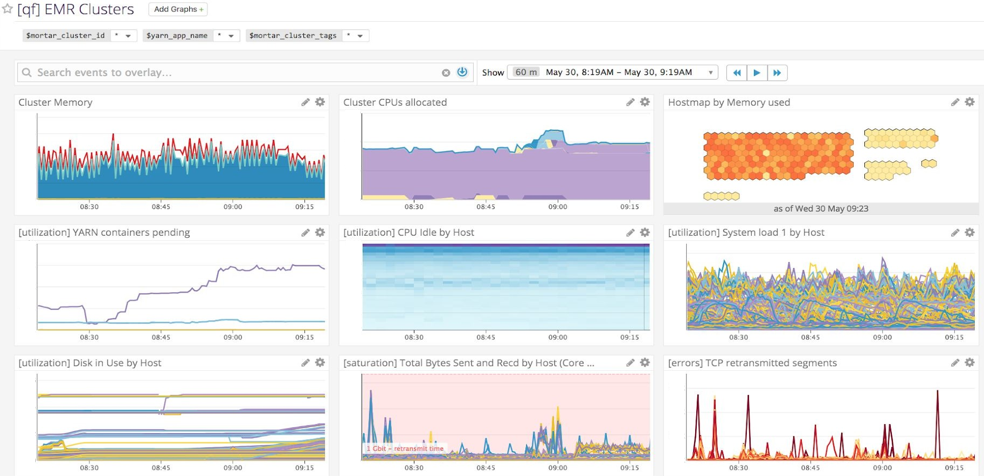
Task: Clear the event search with the X icon
Action: 446,73
